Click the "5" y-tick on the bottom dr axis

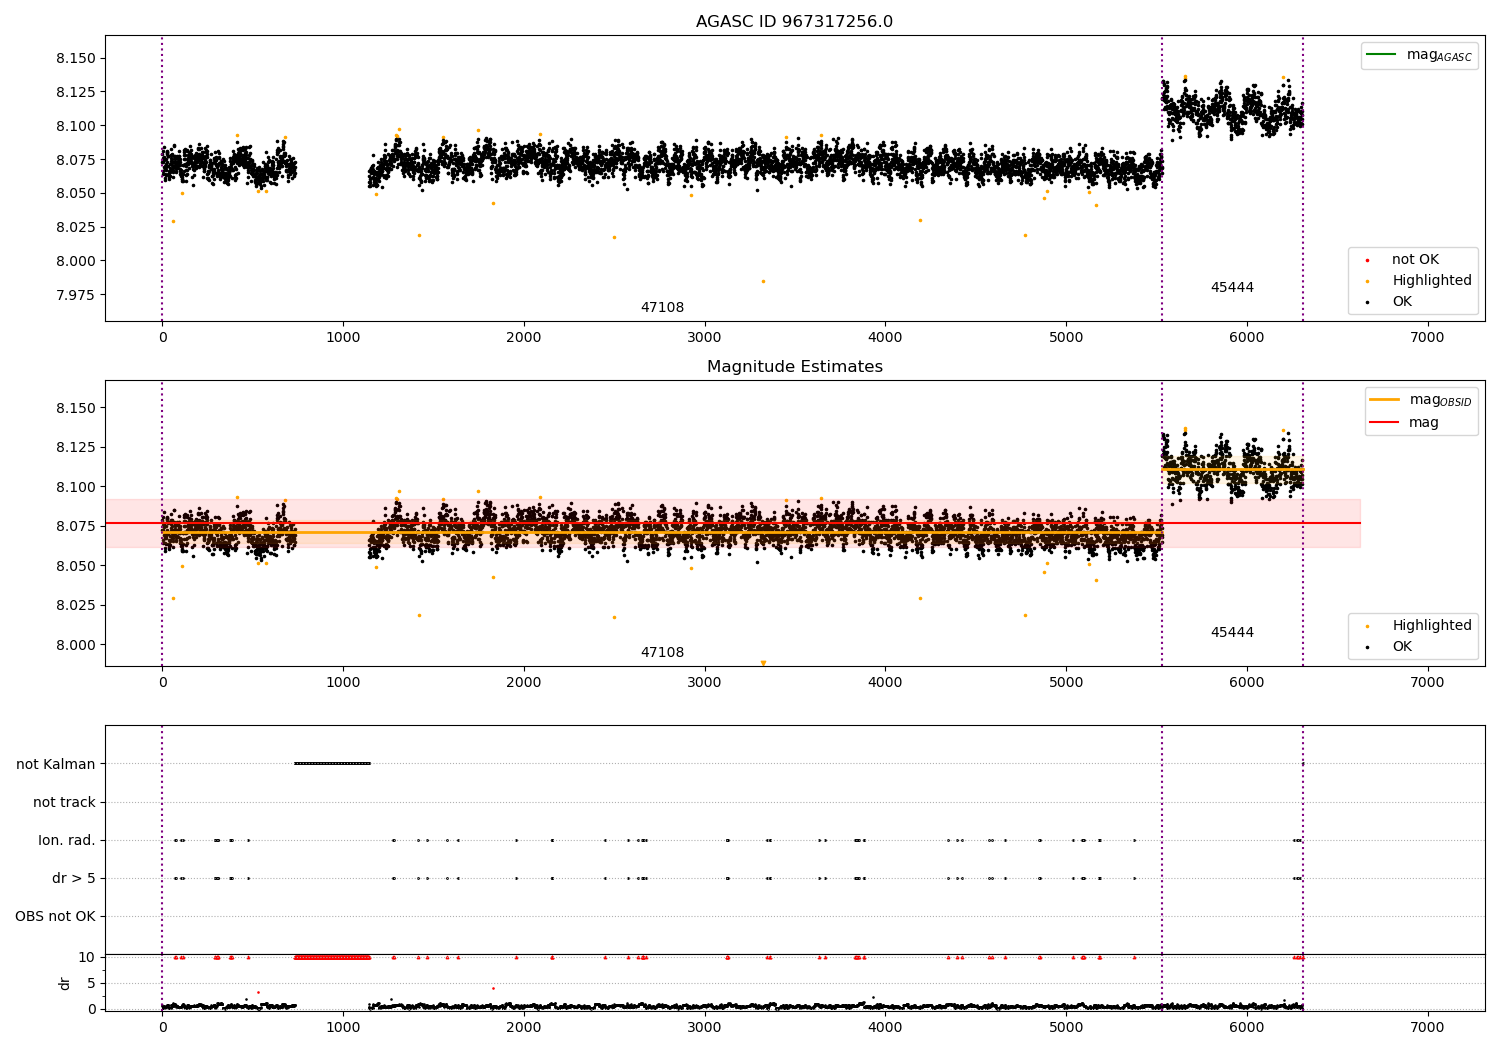(x=91, y=984)
